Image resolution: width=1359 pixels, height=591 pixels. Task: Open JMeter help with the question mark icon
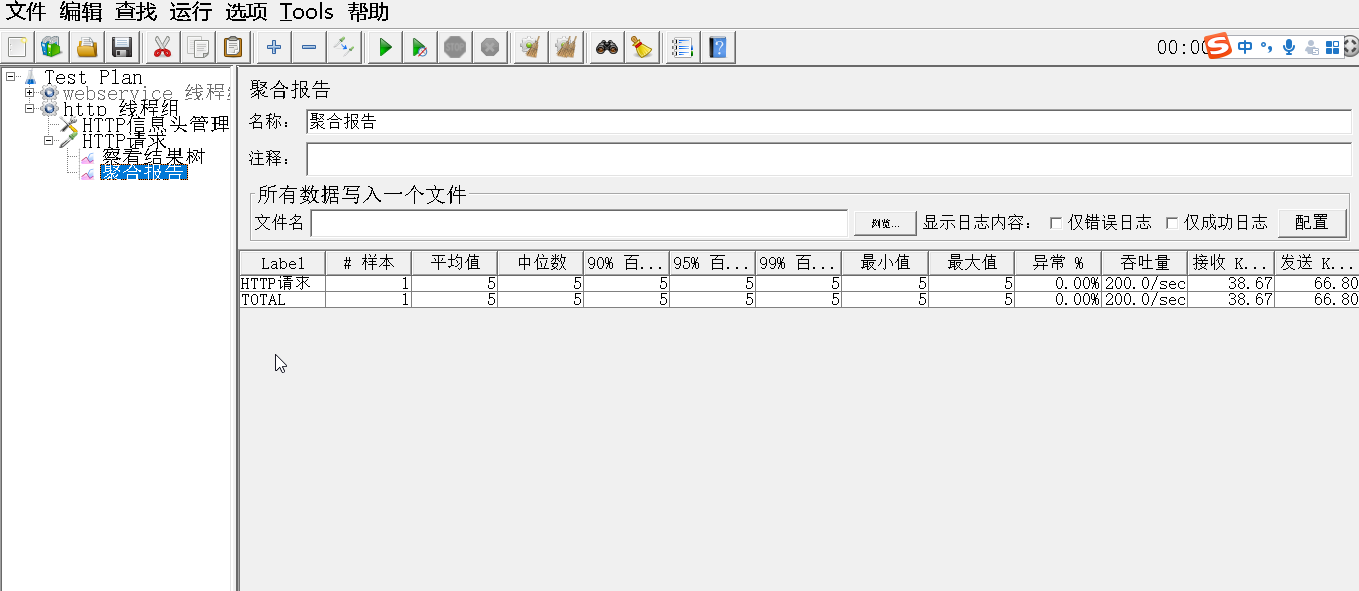[x=718, y=46]
